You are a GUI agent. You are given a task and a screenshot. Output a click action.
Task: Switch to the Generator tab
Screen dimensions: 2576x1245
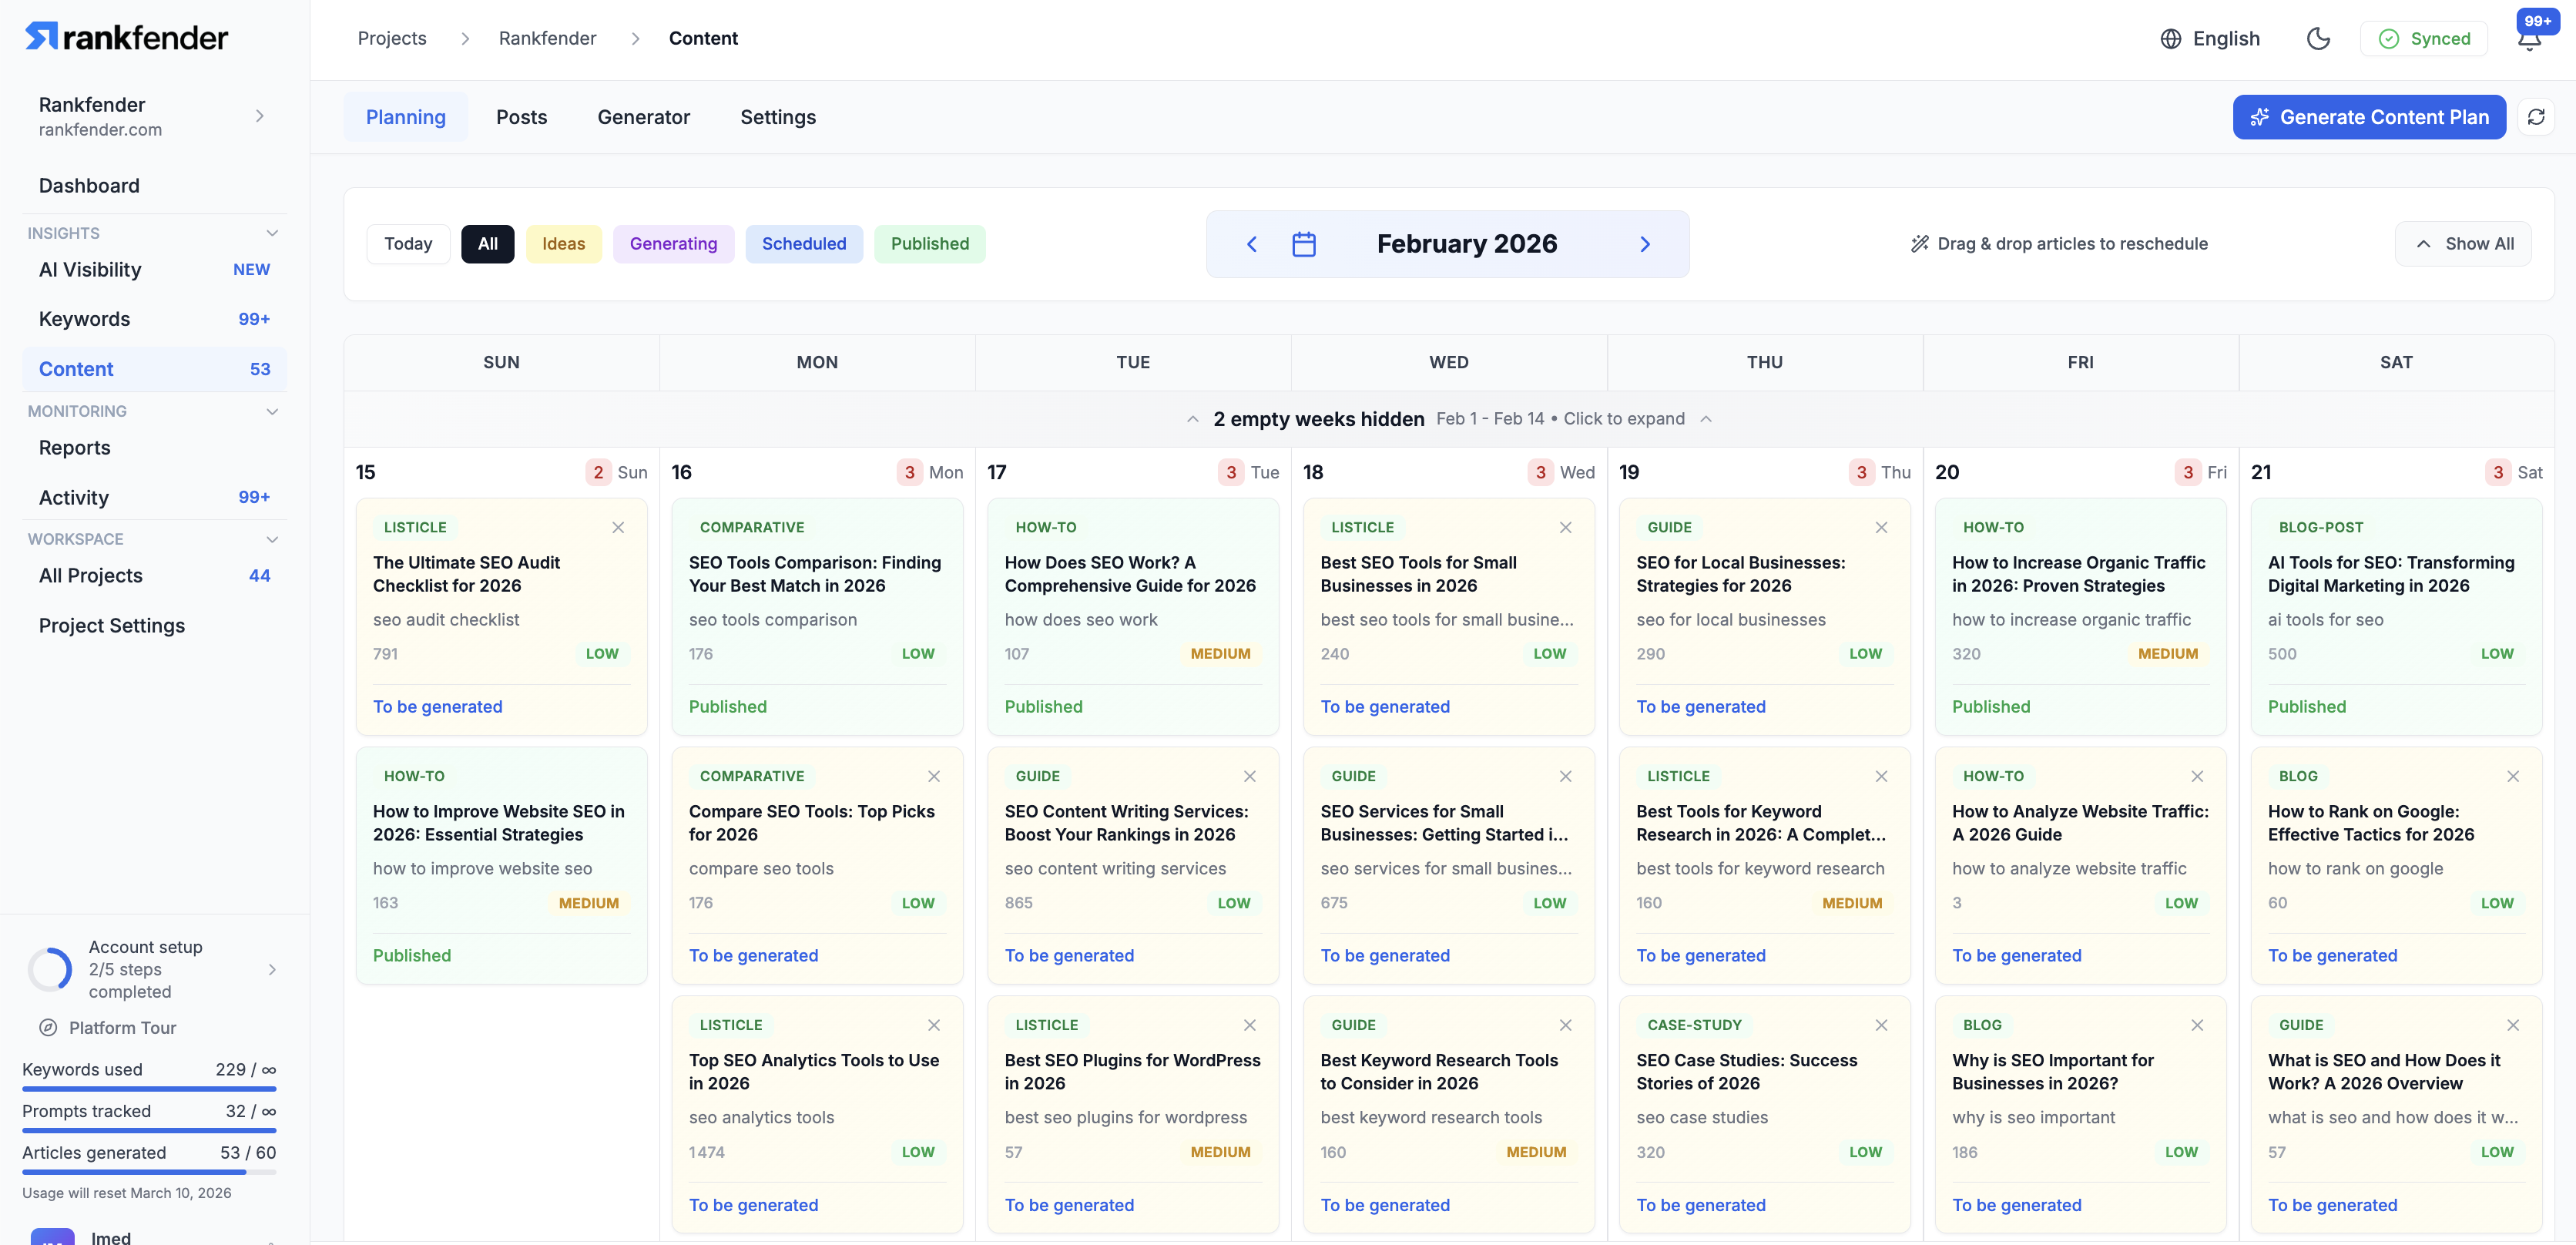(643, 117)
